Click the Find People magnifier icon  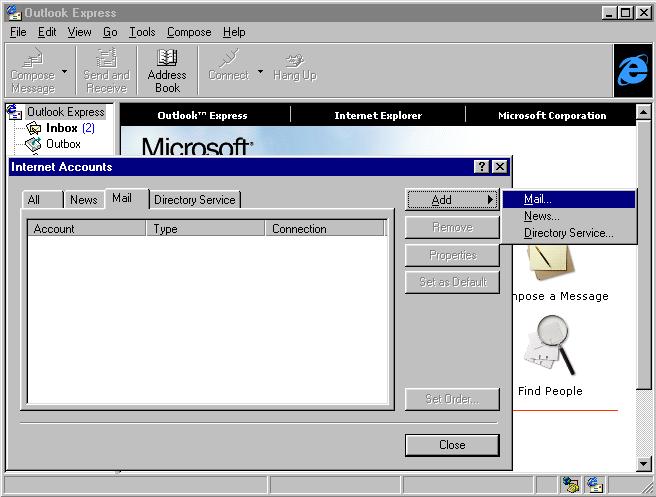551,345
